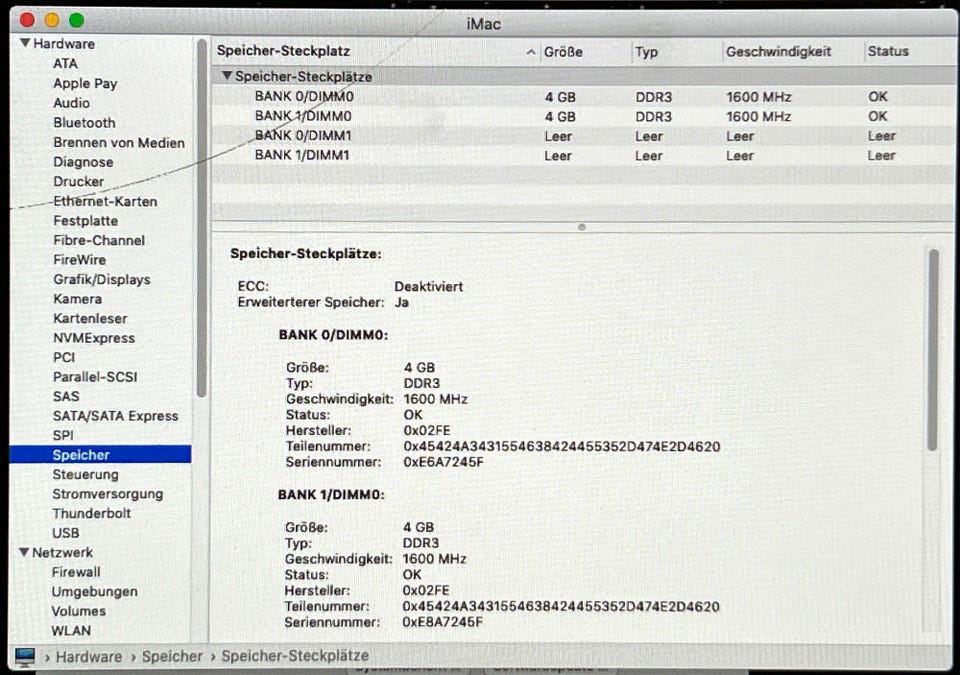Click the BANK 1/DIMM0 detail heading
Screen dimensions: 960x675
pyautogui.click(x=331, y=495)
